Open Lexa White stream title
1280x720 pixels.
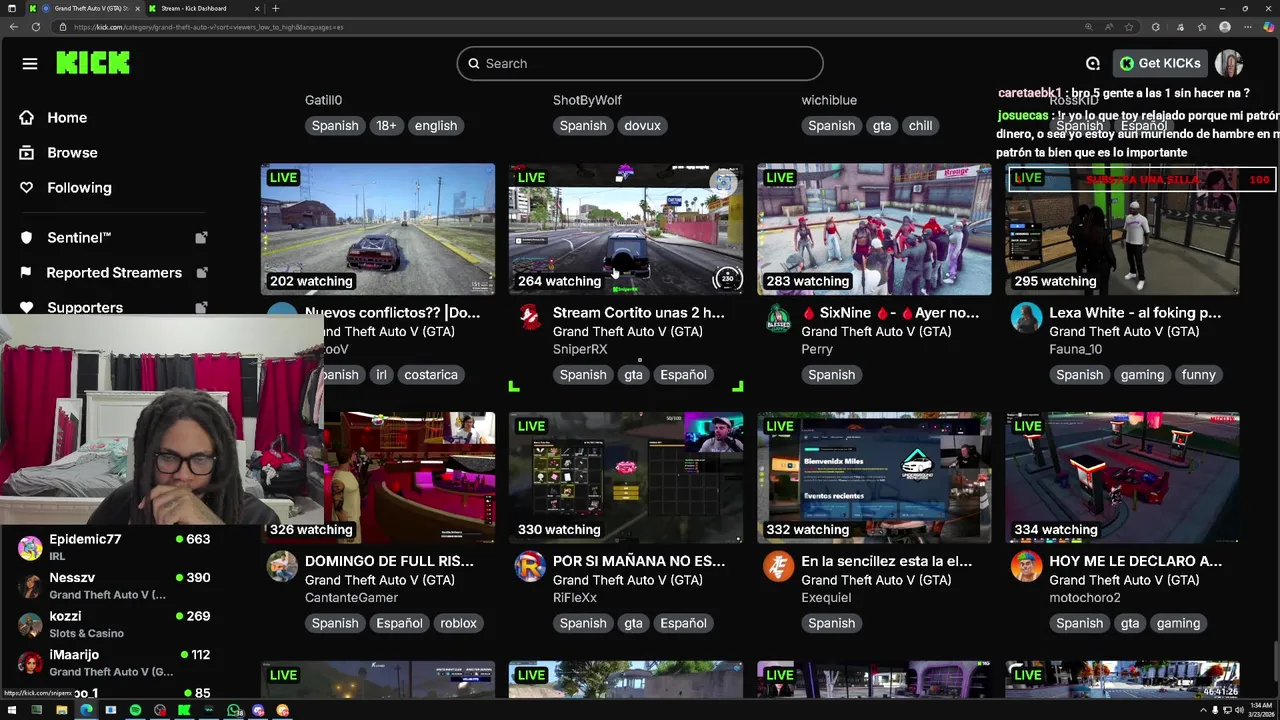pyautogui.click(x=1135, y=313)
